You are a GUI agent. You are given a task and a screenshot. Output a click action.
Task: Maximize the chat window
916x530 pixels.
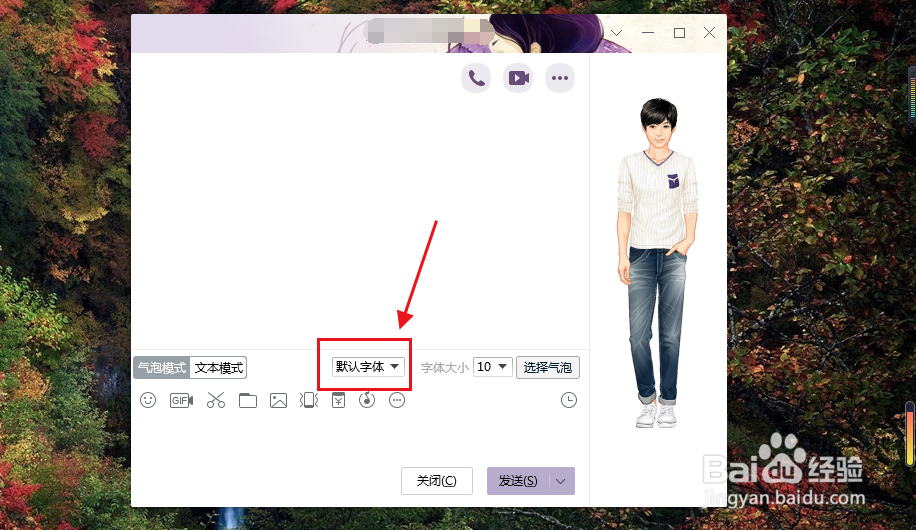[x=679, y=33]
